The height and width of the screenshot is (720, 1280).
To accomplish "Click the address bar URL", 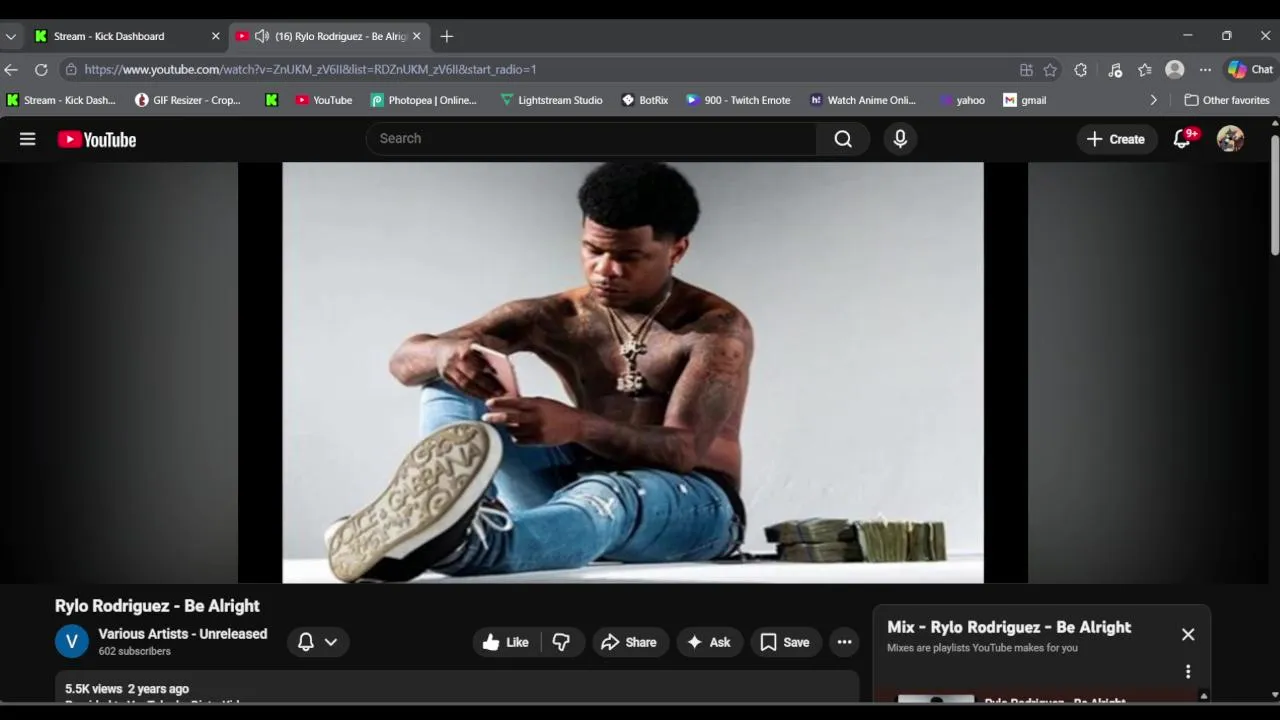I will (310, 70).
